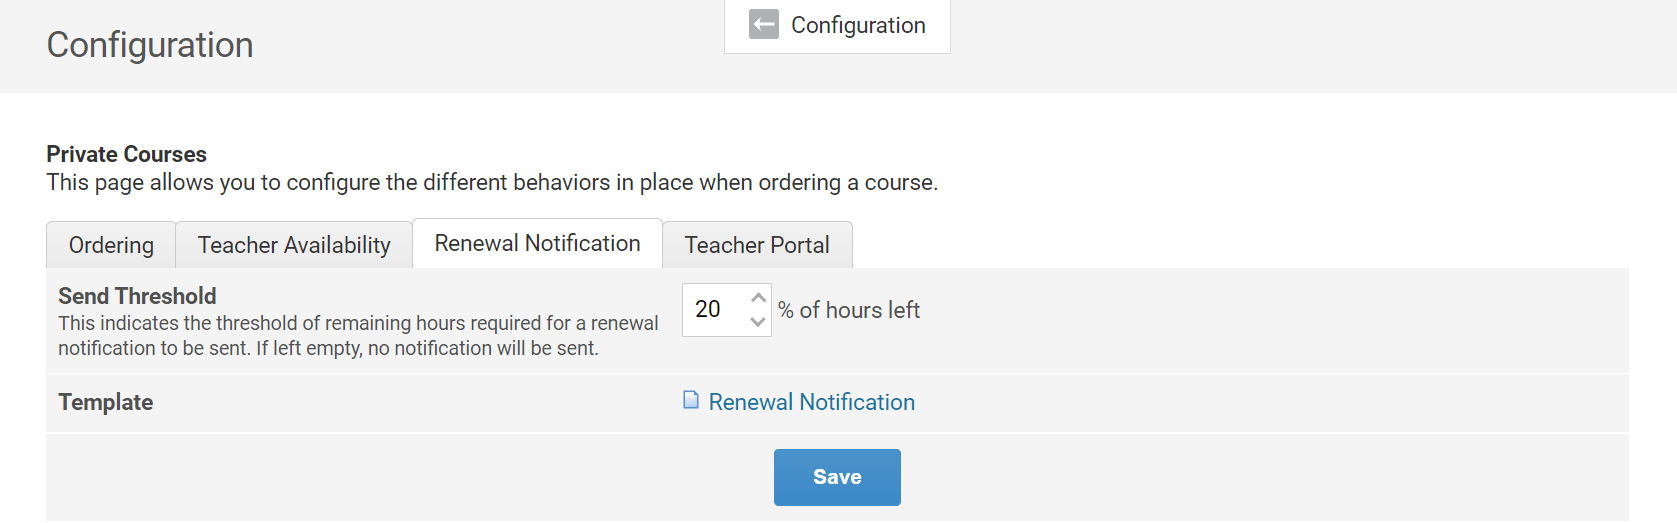Click the back arrow icon beside Configuration
This screenshot has height=523, width=1677.
(x=764, y=25)
